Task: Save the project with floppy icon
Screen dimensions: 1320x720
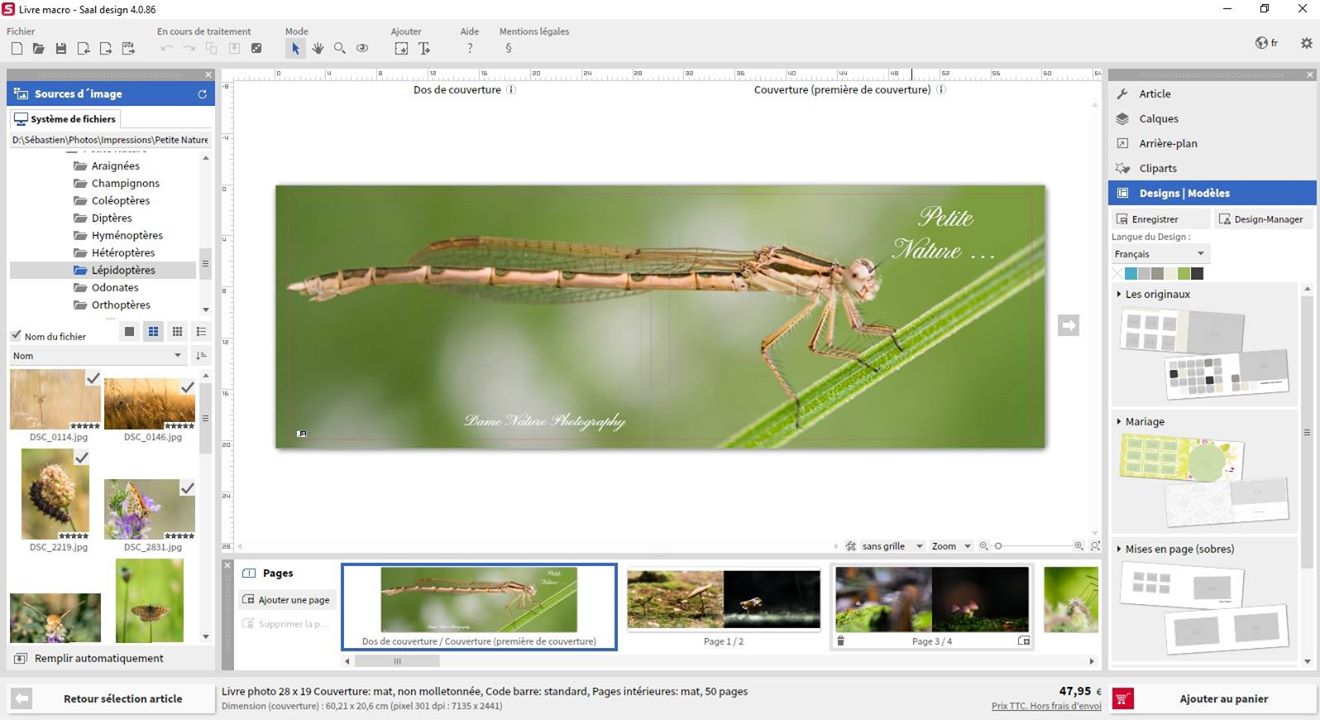Action: tap(61, 48)
